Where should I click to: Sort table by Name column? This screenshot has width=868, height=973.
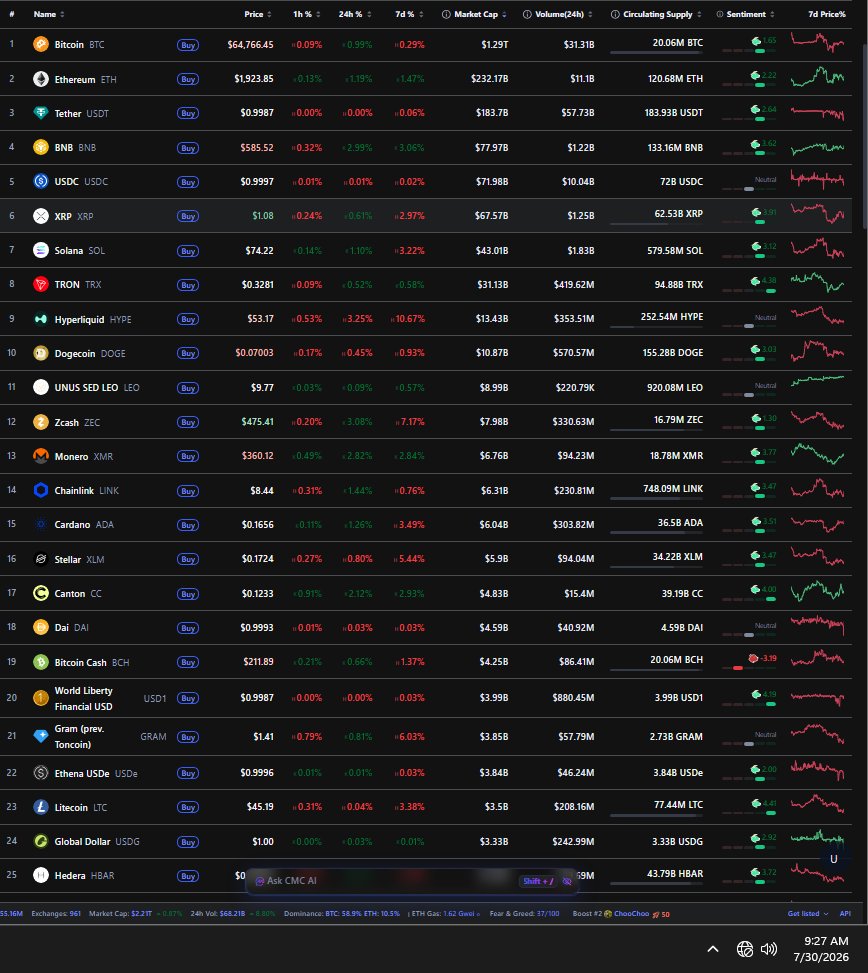tap(49, 14)
